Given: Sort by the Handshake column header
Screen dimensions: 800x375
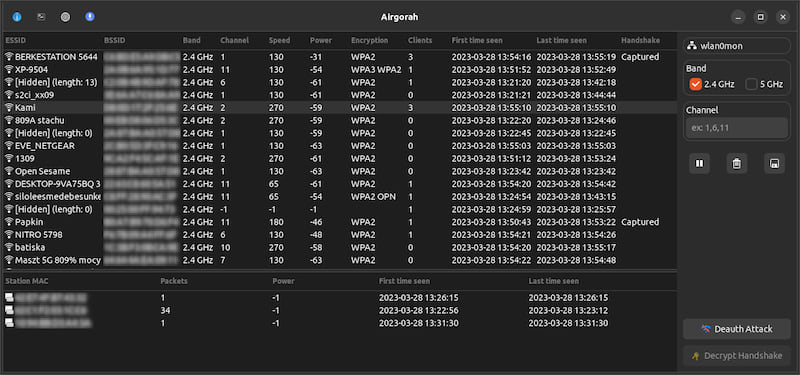Looking at the screenshot, I should coord(640,40).
